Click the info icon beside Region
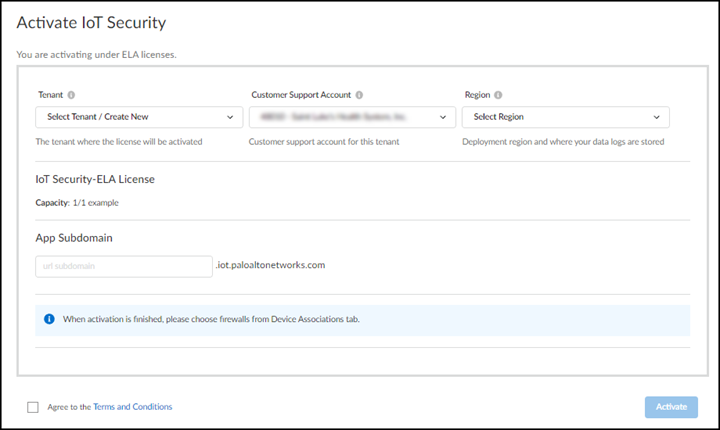 (x=497, y=95)
